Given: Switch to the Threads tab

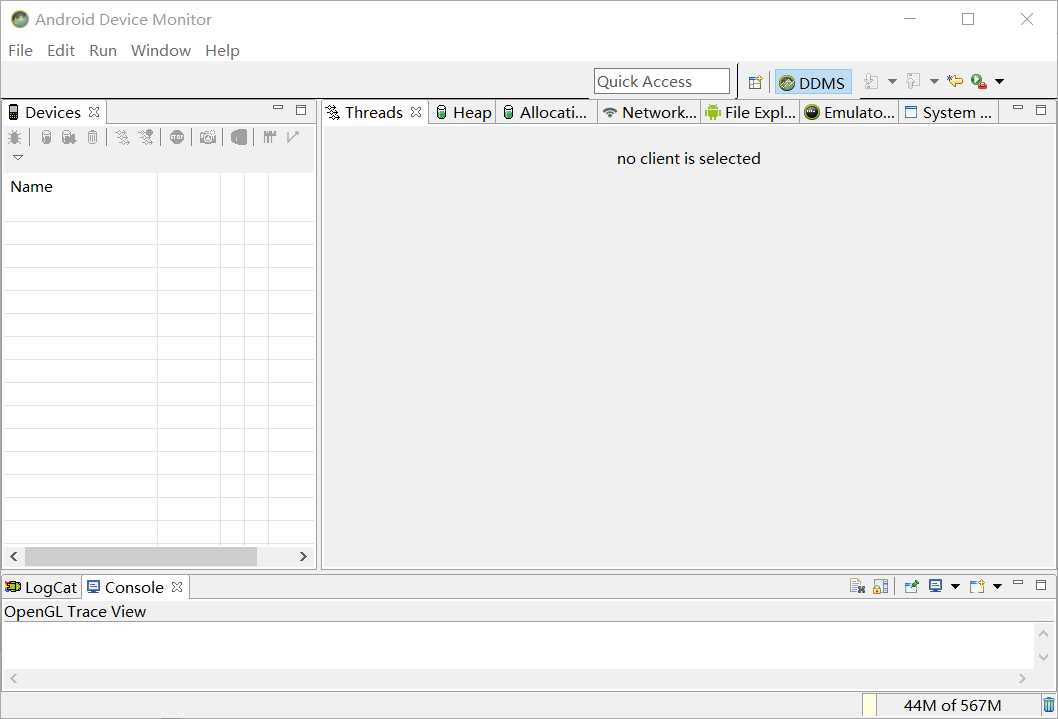Looking at the screenshot, I should pos(373,113).
